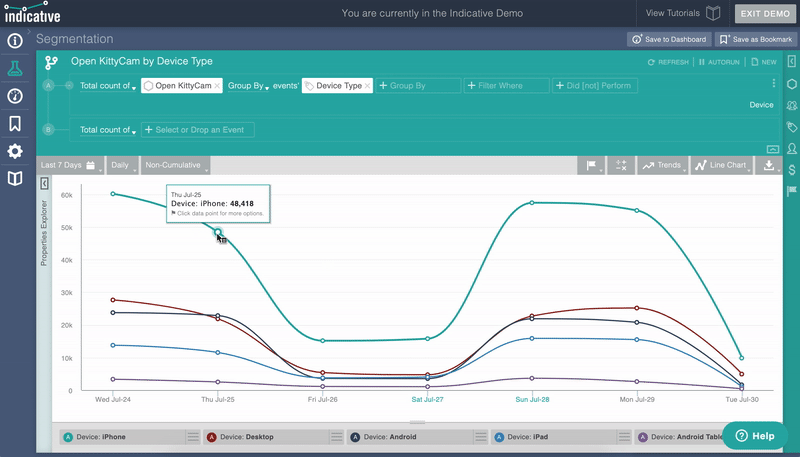
Task: Click the Desktop legend drag handle
Action: pos(337,437)
